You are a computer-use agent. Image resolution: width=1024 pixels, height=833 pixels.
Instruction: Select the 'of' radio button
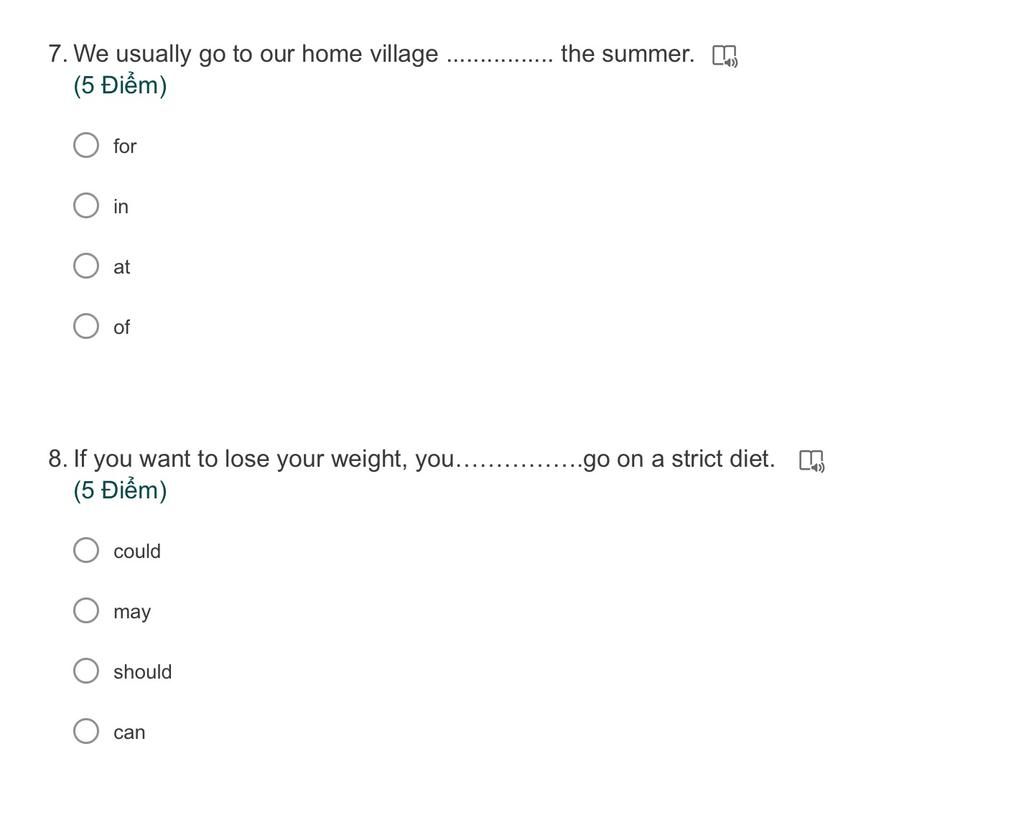86,326
